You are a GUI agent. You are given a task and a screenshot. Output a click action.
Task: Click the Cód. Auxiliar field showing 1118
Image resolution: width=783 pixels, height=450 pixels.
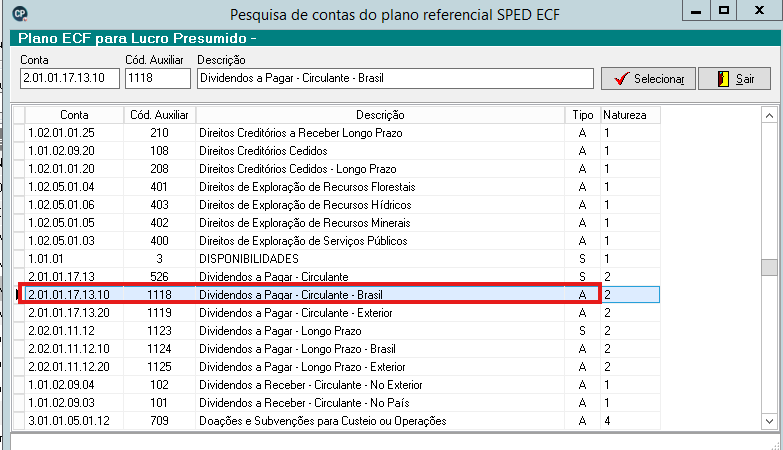(158, 78)
